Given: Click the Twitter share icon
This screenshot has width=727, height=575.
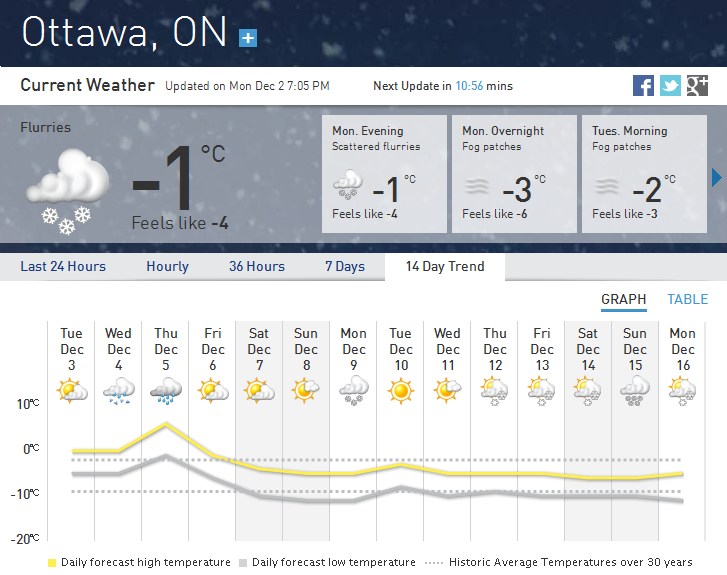Looking at the screenshot, I should (x=670, y=86).
